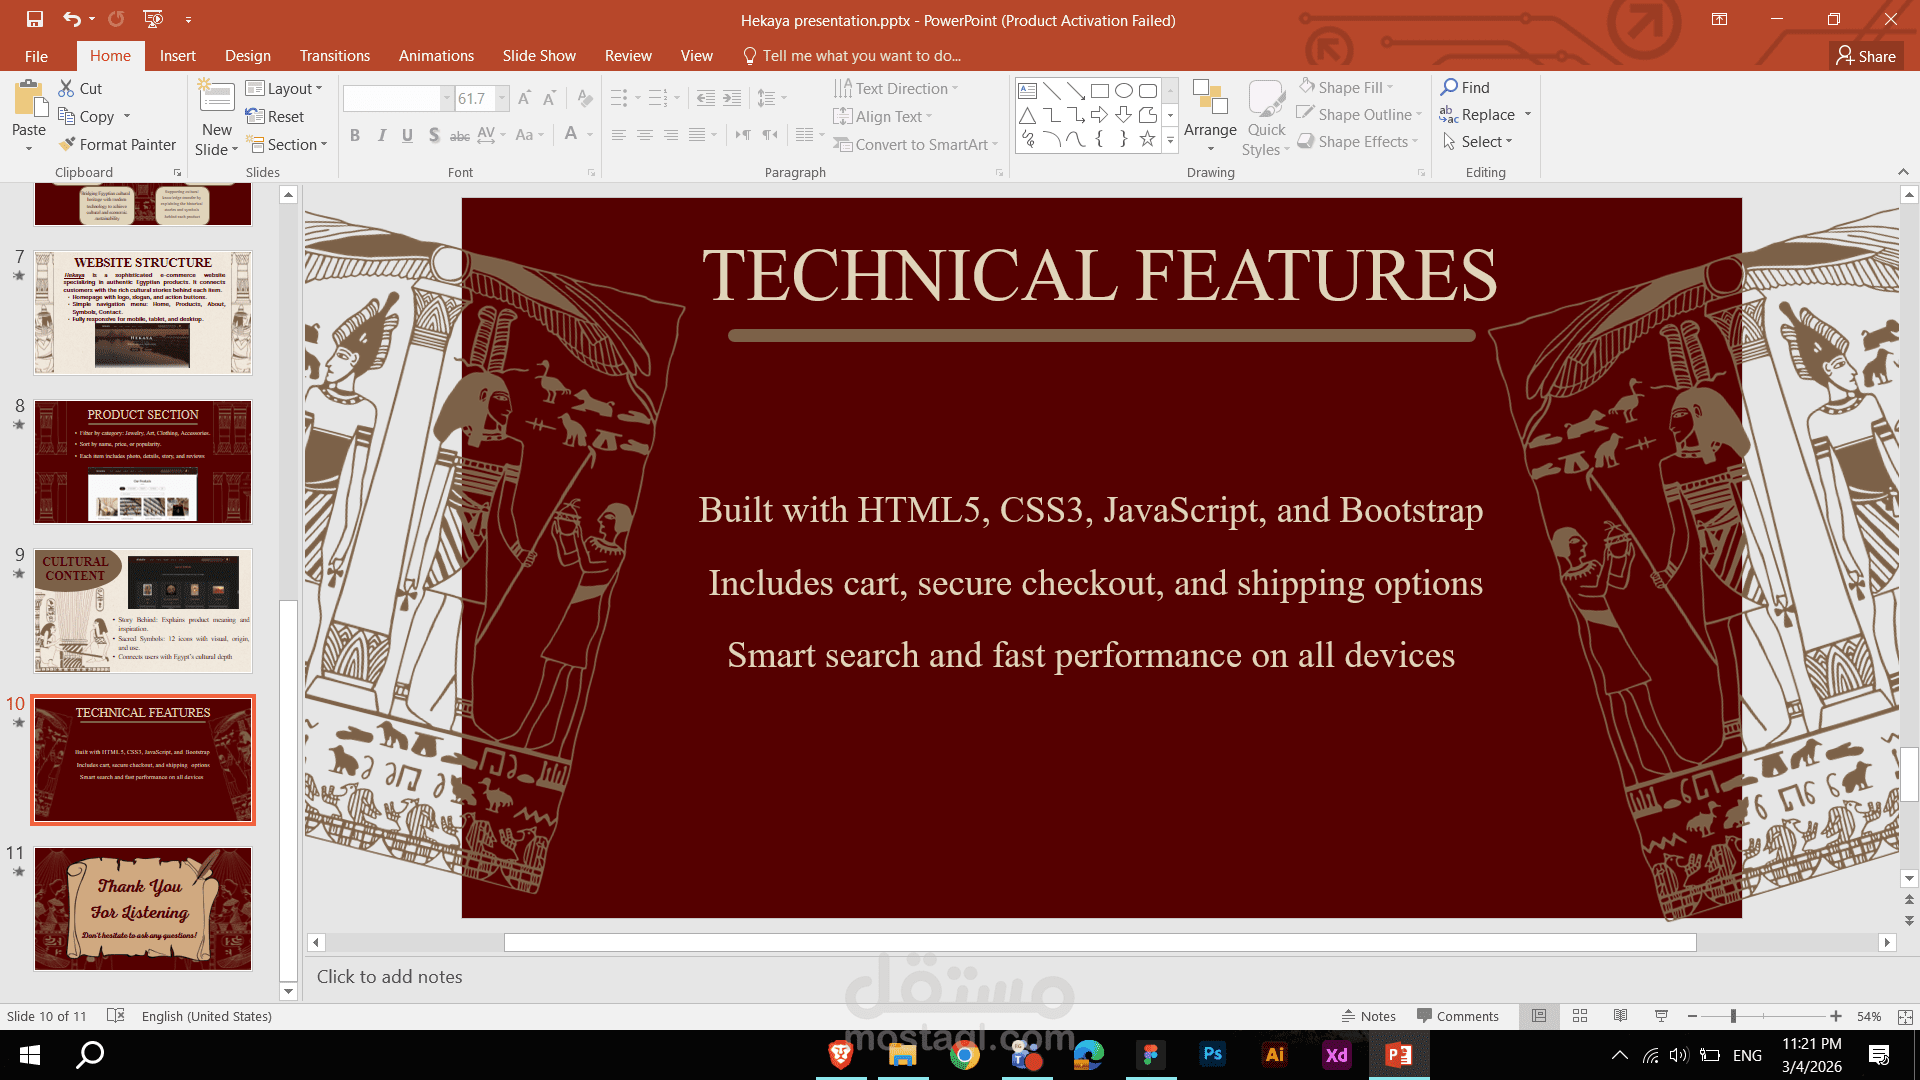
Task: Click the Share button
Action: click(x=1866, y=56)
